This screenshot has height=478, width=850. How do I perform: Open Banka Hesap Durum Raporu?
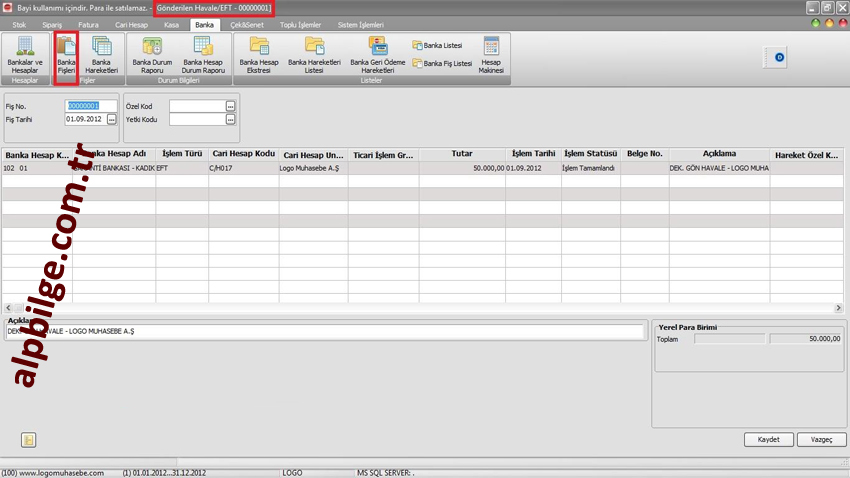[203, 54]
